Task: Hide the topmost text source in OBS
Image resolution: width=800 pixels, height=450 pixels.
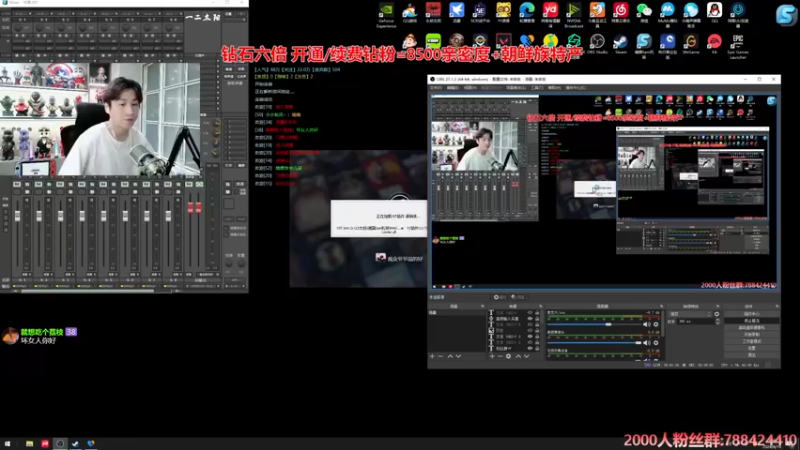Action: [530, 313]
